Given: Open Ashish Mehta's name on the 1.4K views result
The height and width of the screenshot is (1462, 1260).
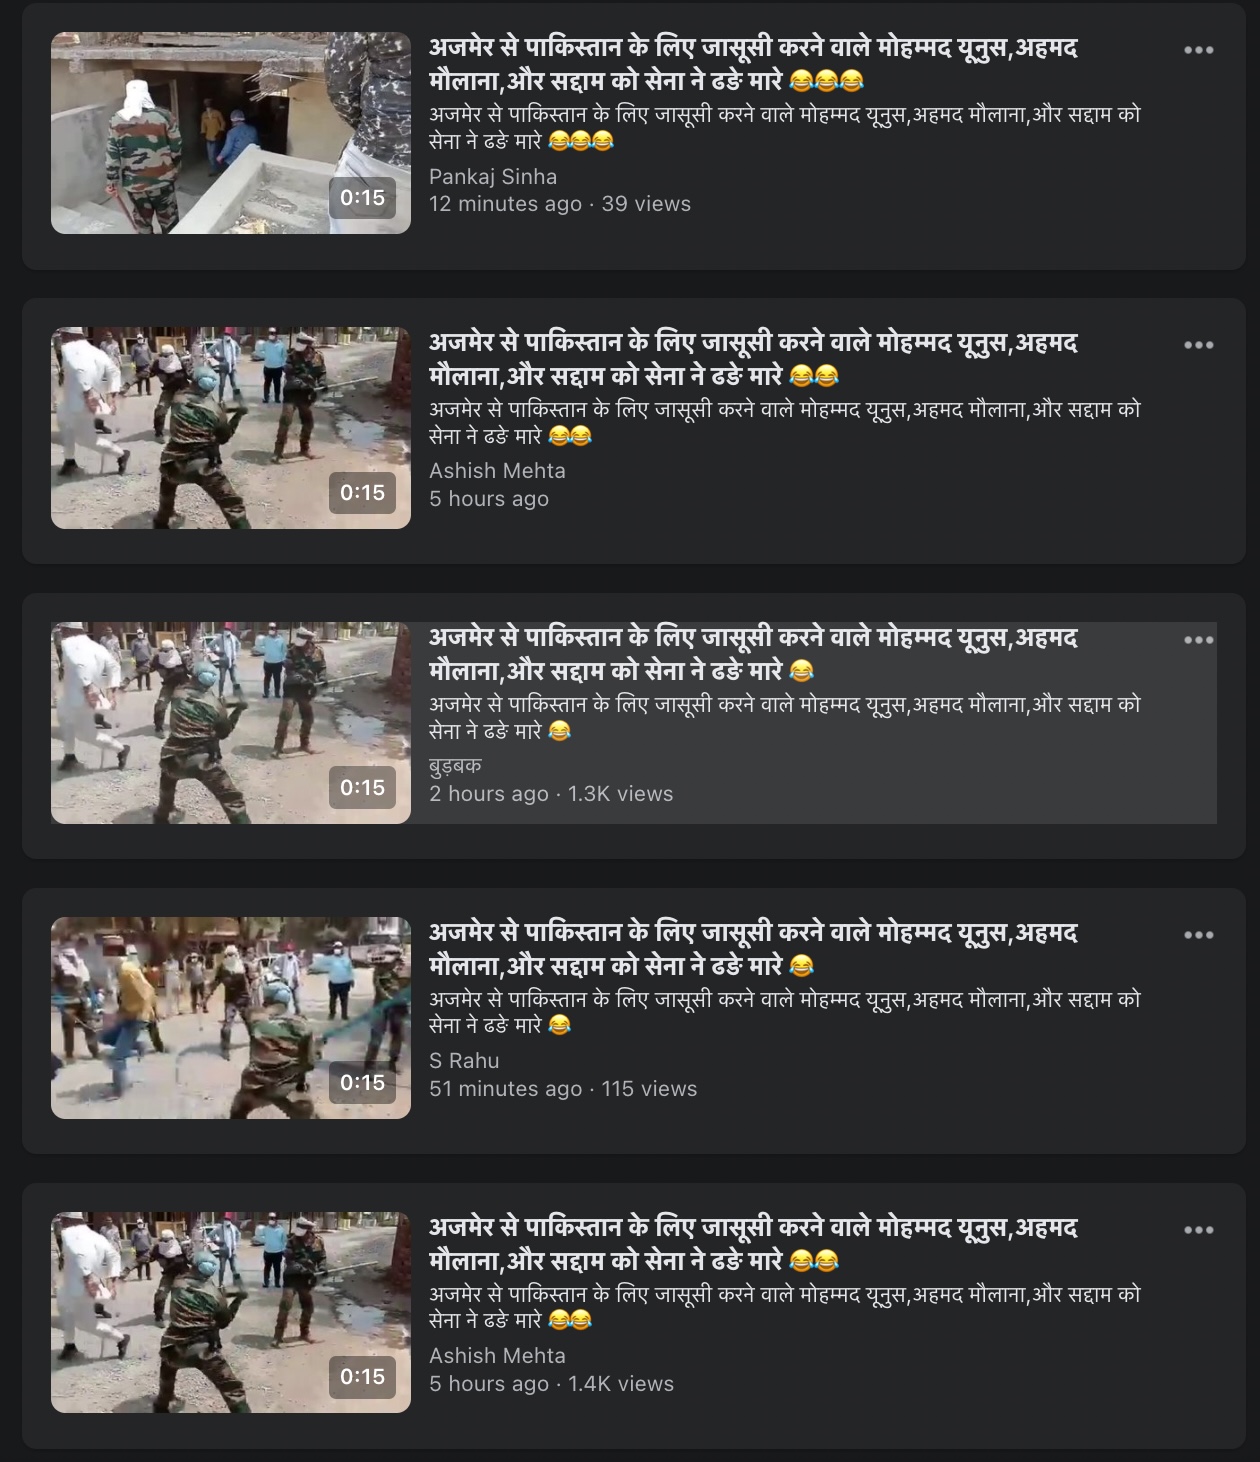Looking at the screenshot, I should [x=497, y=1356].
